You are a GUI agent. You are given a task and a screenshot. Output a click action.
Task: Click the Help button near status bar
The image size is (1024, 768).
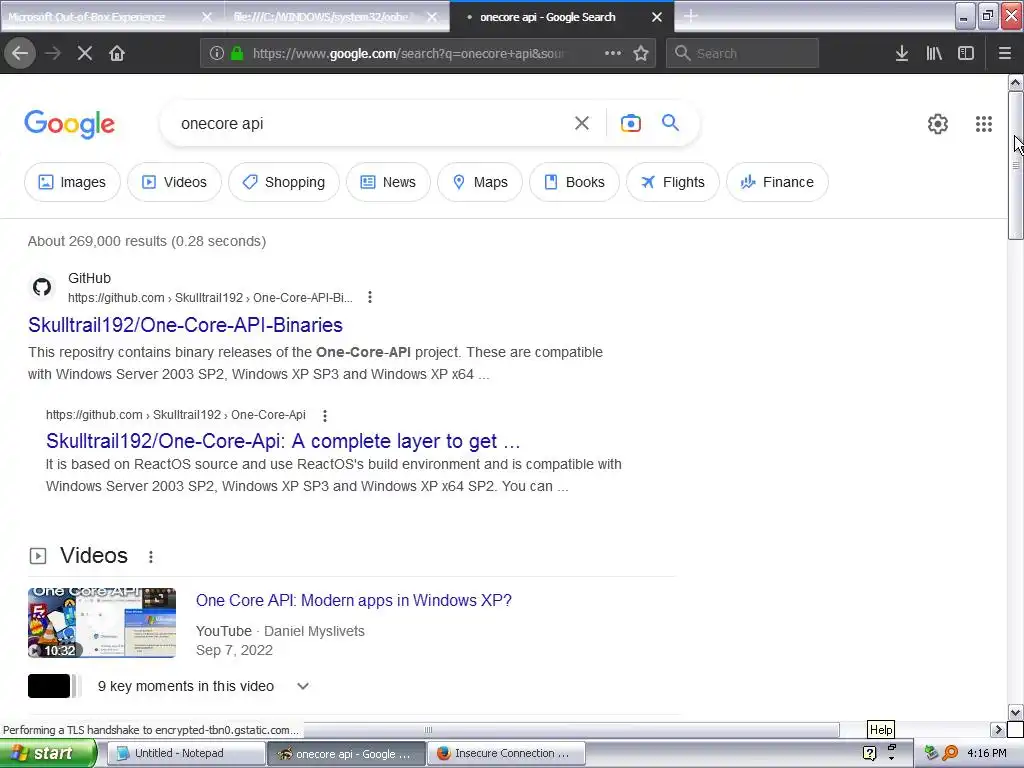click(x=880, y=729)
